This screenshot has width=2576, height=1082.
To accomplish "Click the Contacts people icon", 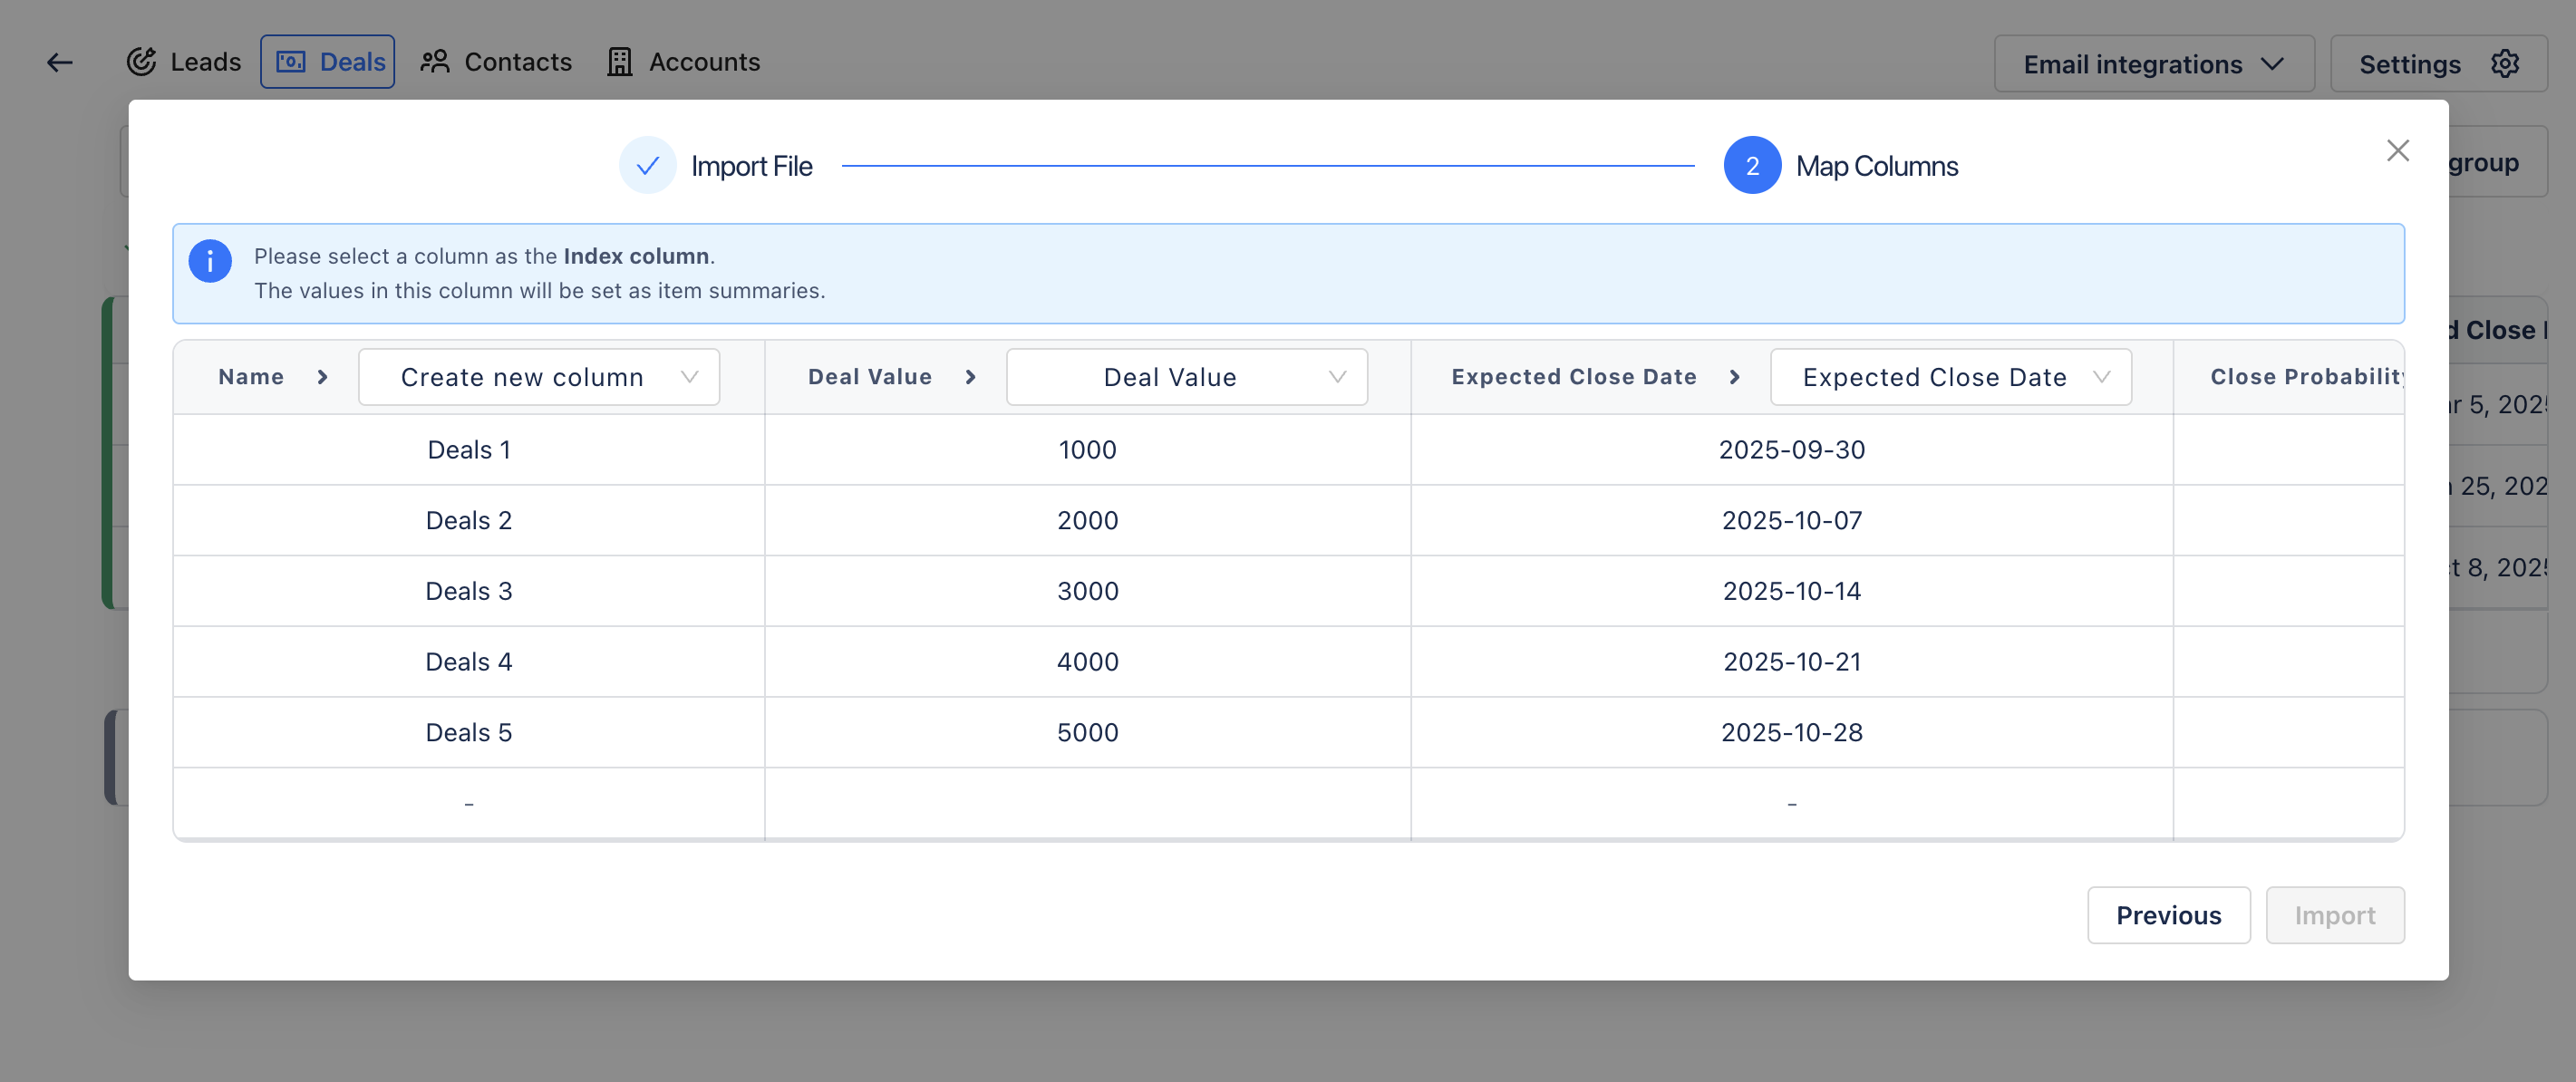I will 434,62.
